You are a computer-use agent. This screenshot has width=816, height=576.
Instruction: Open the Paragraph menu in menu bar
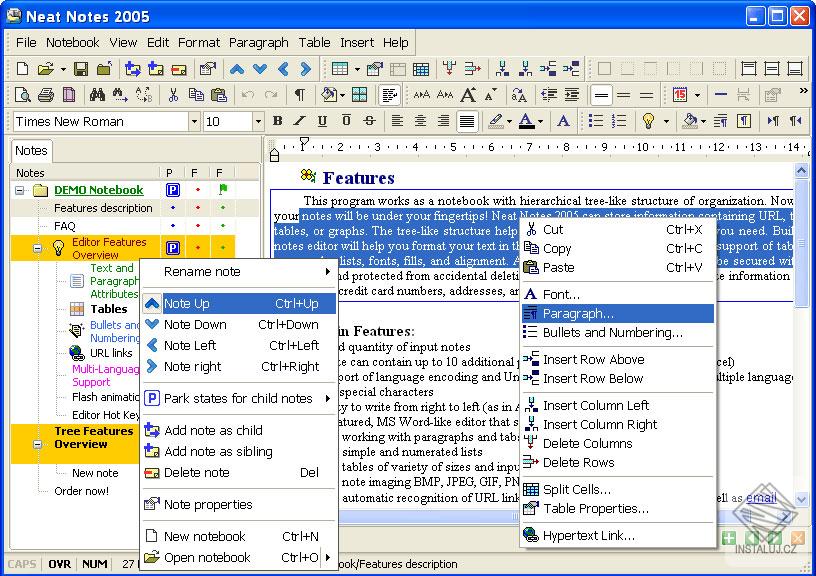click(x=258, y=42)
